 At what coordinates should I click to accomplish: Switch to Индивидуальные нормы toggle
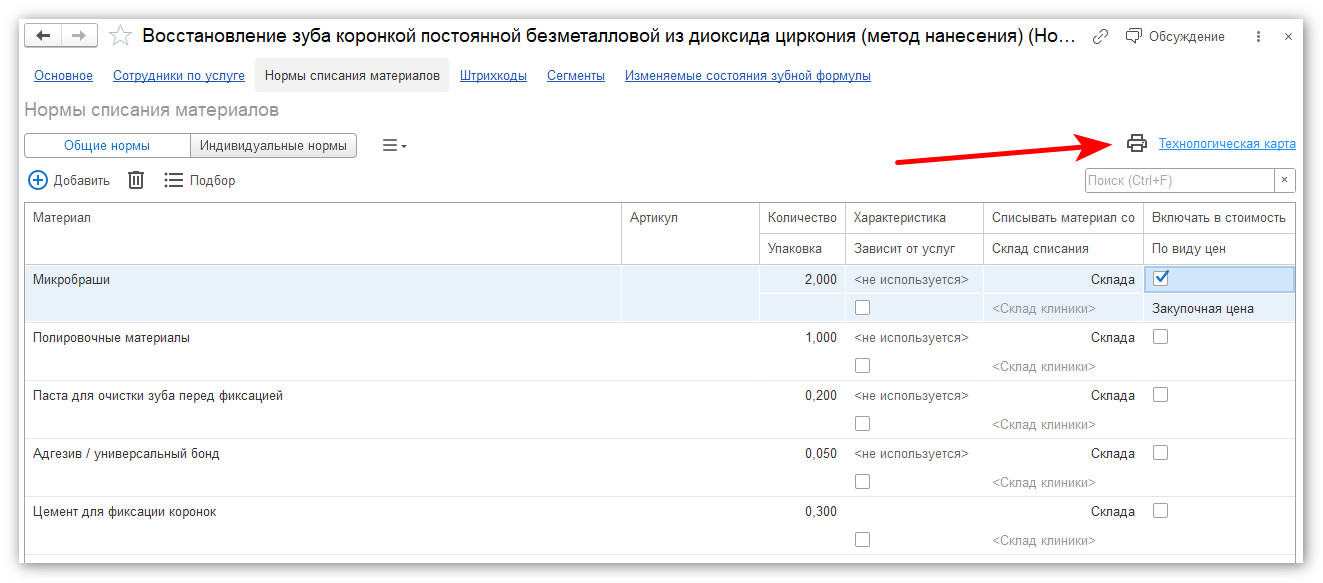pos(273,146)
